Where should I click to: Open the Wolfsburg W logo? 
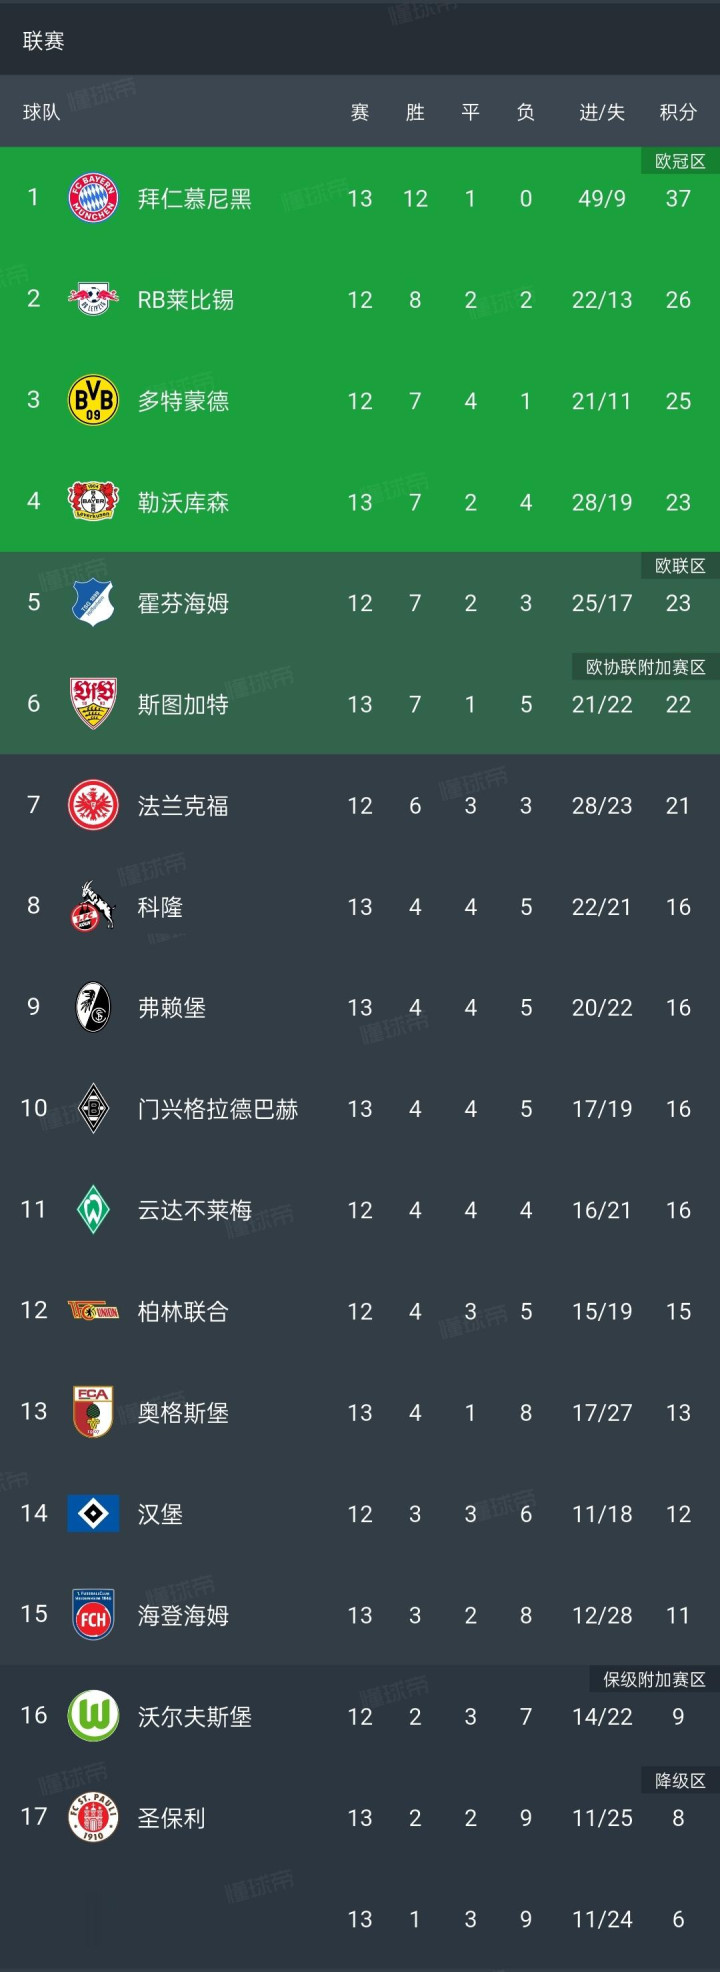[93, 1716]
